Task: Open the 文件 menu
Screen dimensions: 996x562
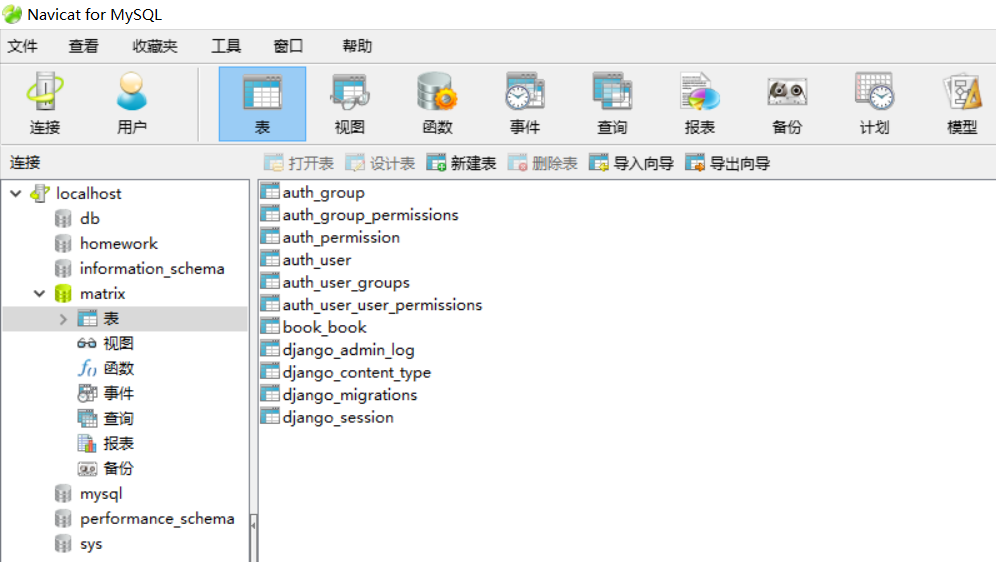Action: click(x=22, y=46)
